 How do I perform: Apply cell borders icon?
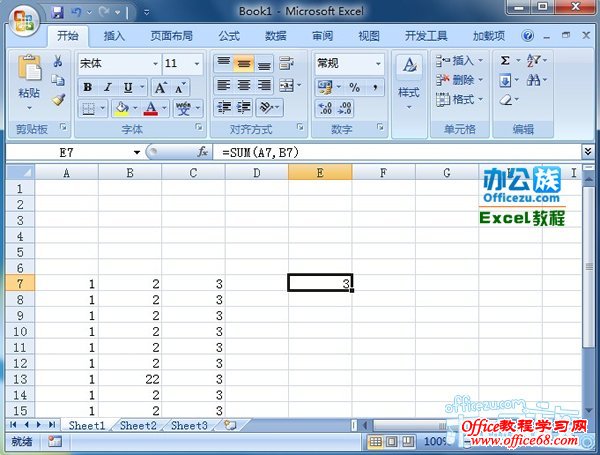click(x=88, y=109)
